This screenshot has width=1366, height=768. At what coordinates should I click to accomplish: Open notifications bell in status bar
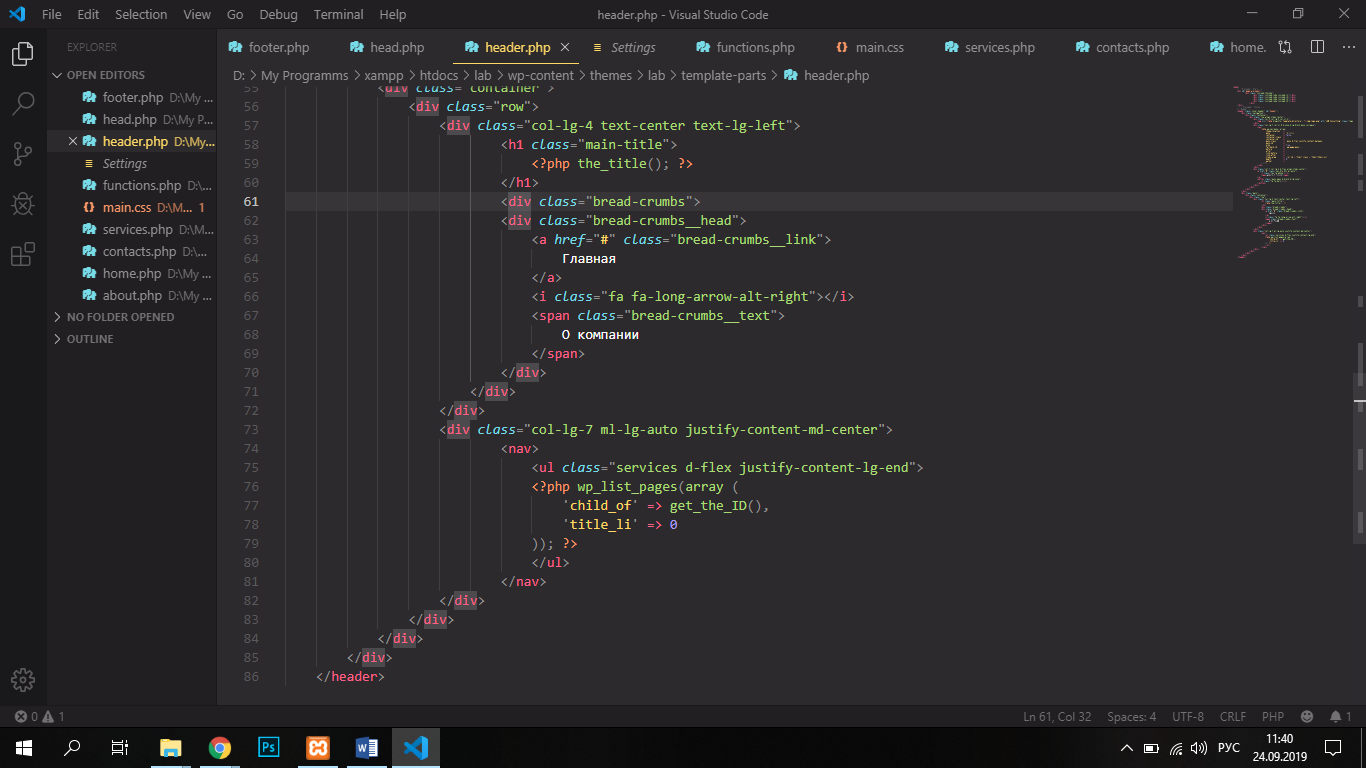1341,716
